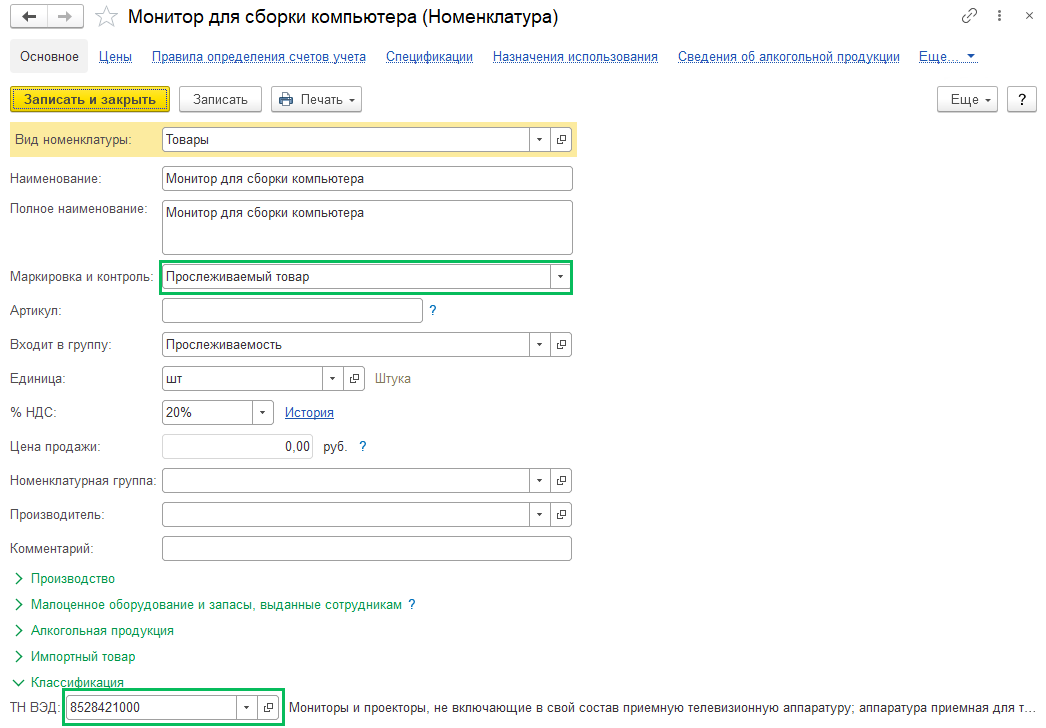Click the Производитель input field

pos(346,514)
